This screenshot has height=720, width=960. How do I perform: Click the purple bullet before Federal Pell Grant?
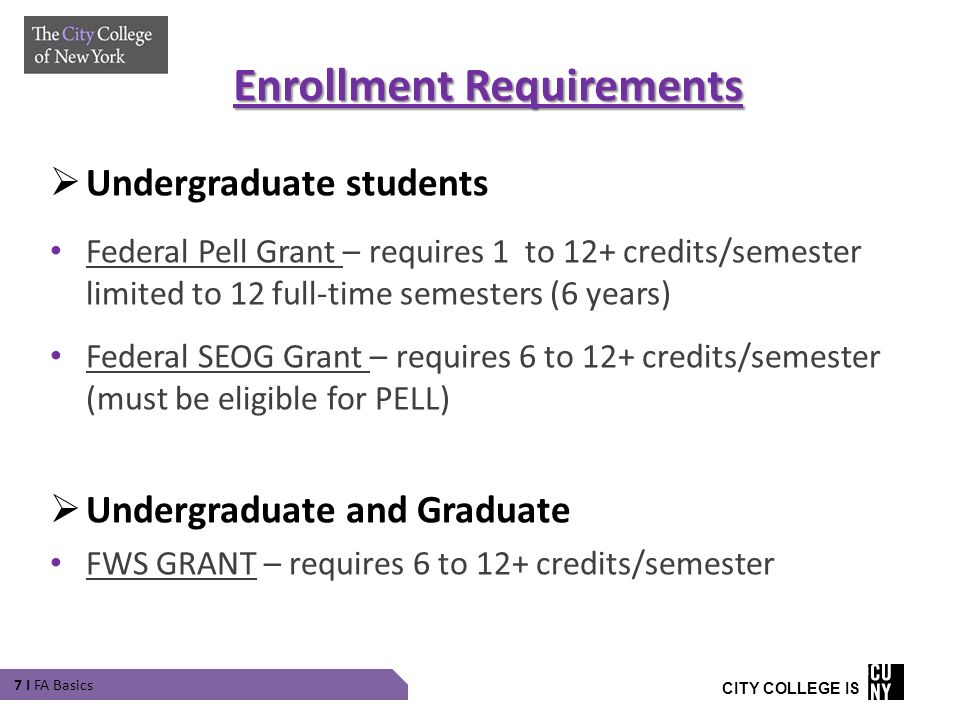[x=56, y=250]
